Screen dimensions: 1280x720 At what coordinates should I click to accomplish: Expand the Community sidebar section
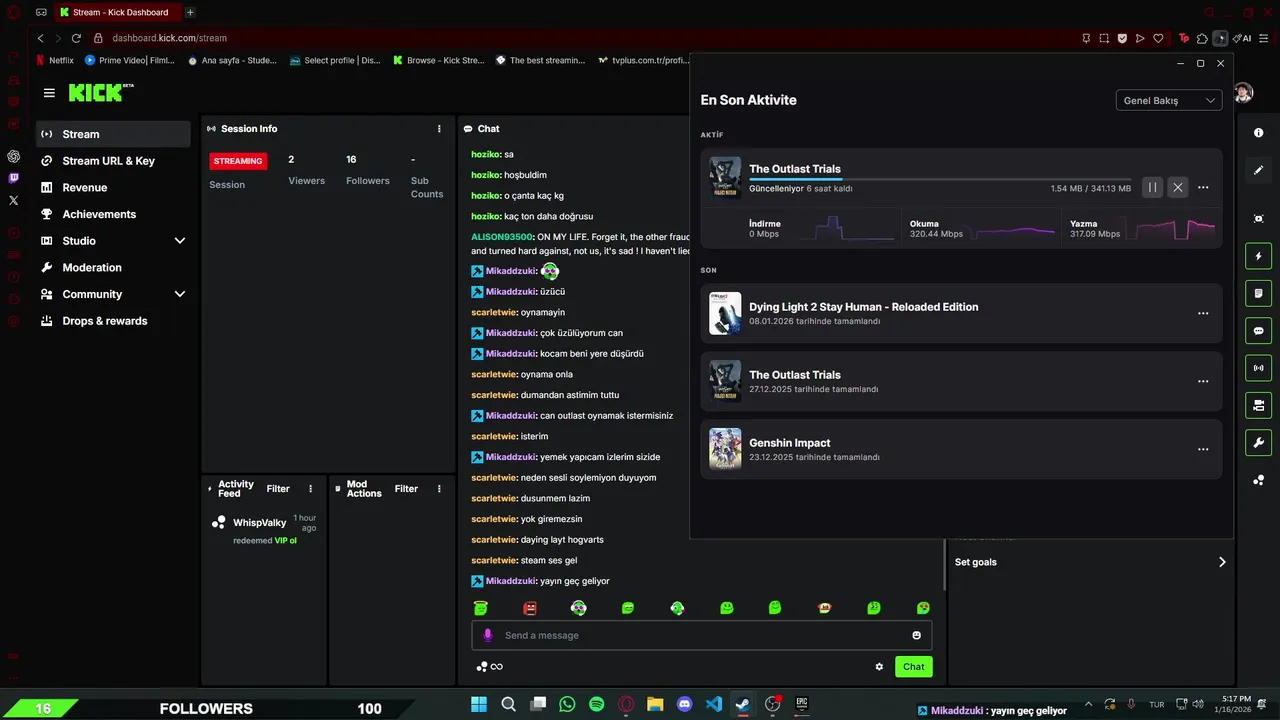(x=180, y=294)
